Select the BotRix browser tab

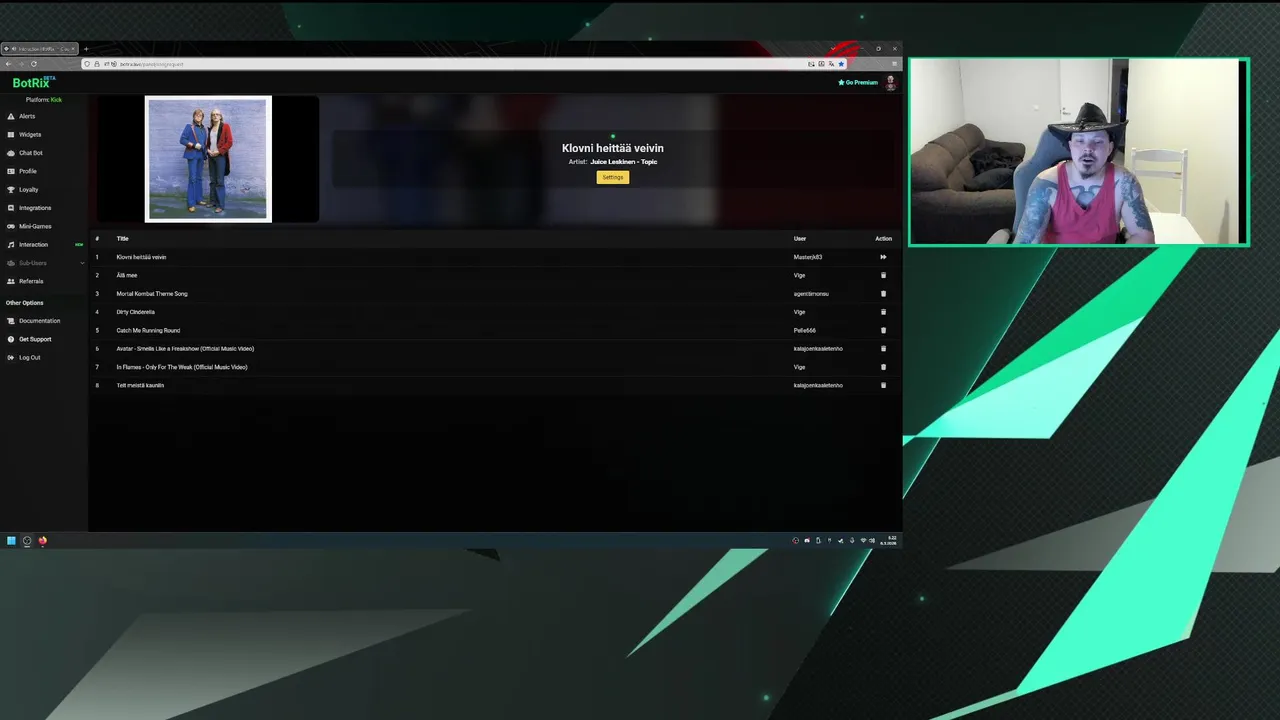click(39, 49)
